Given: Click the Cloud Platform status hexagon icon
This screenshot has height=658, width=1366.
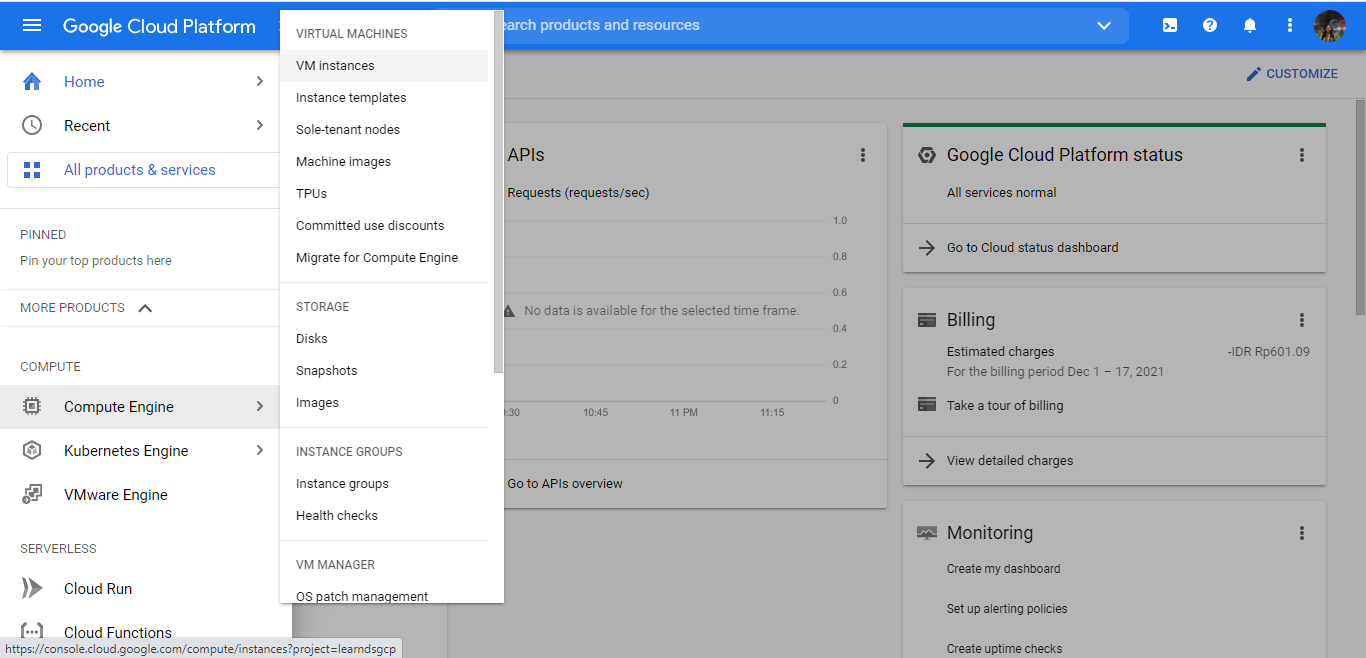Looking at the screenshot, I should [927, 155].
